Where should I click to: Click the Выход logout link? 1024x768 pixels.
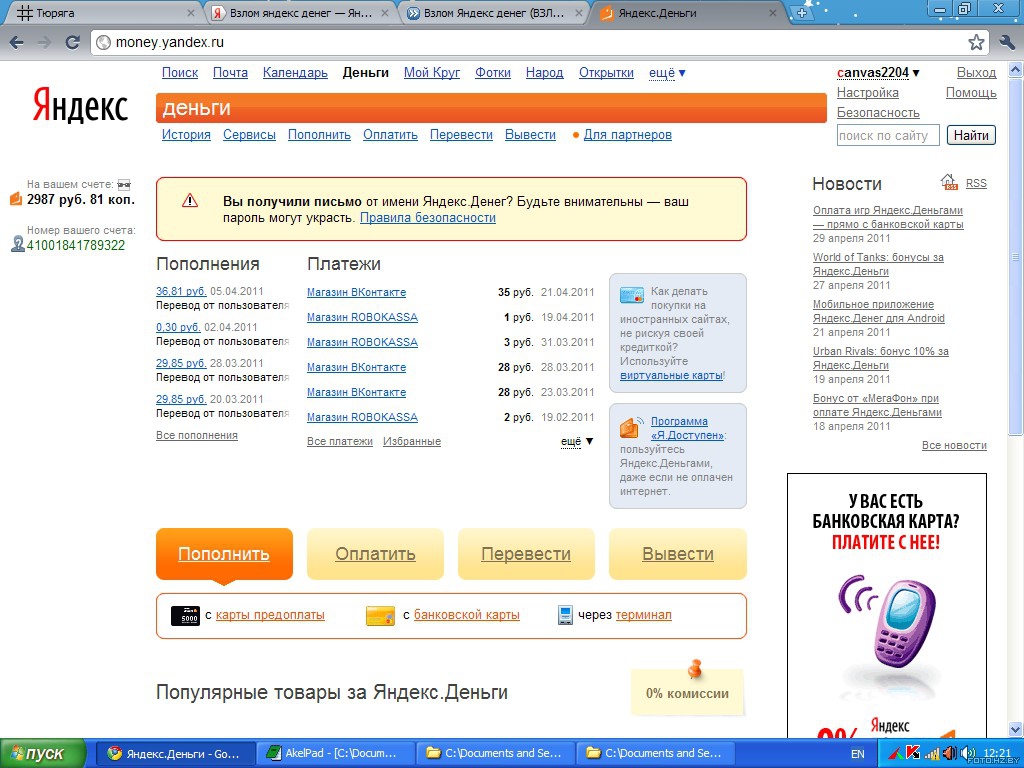[976, 72]
